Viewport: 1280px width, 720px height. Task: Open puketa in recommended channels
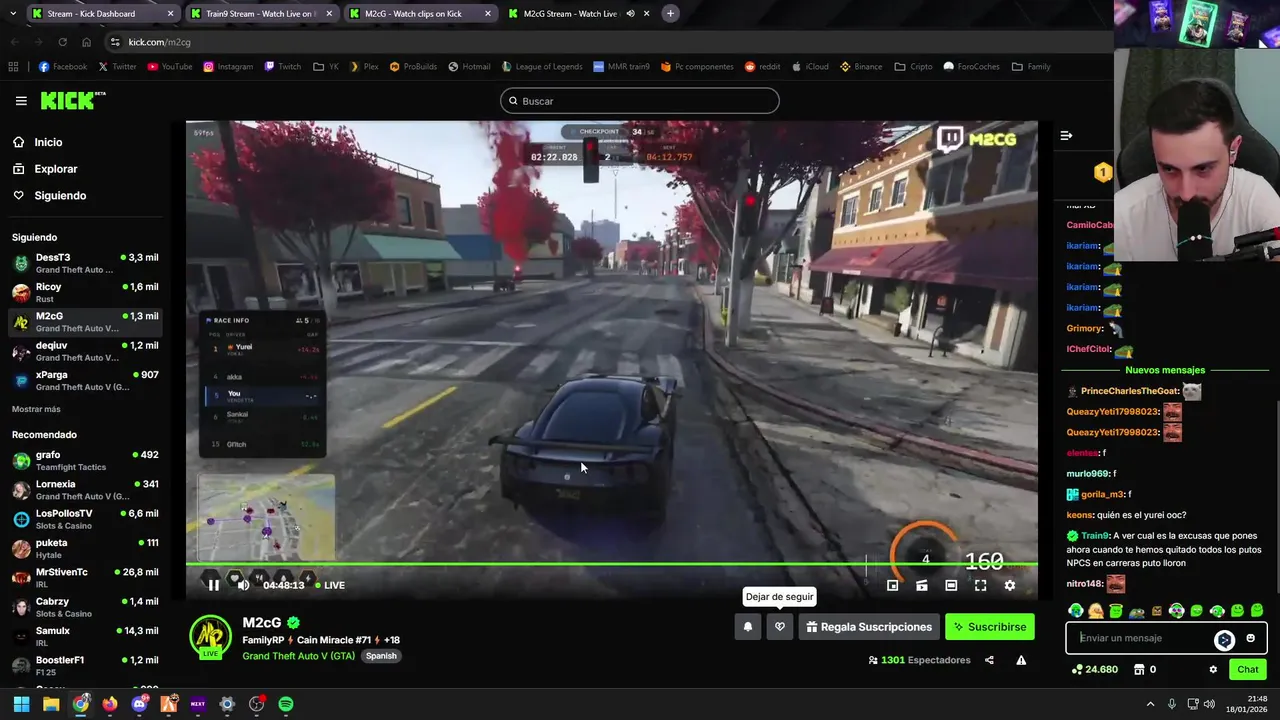pyautogui.click(x=85, y=548)
